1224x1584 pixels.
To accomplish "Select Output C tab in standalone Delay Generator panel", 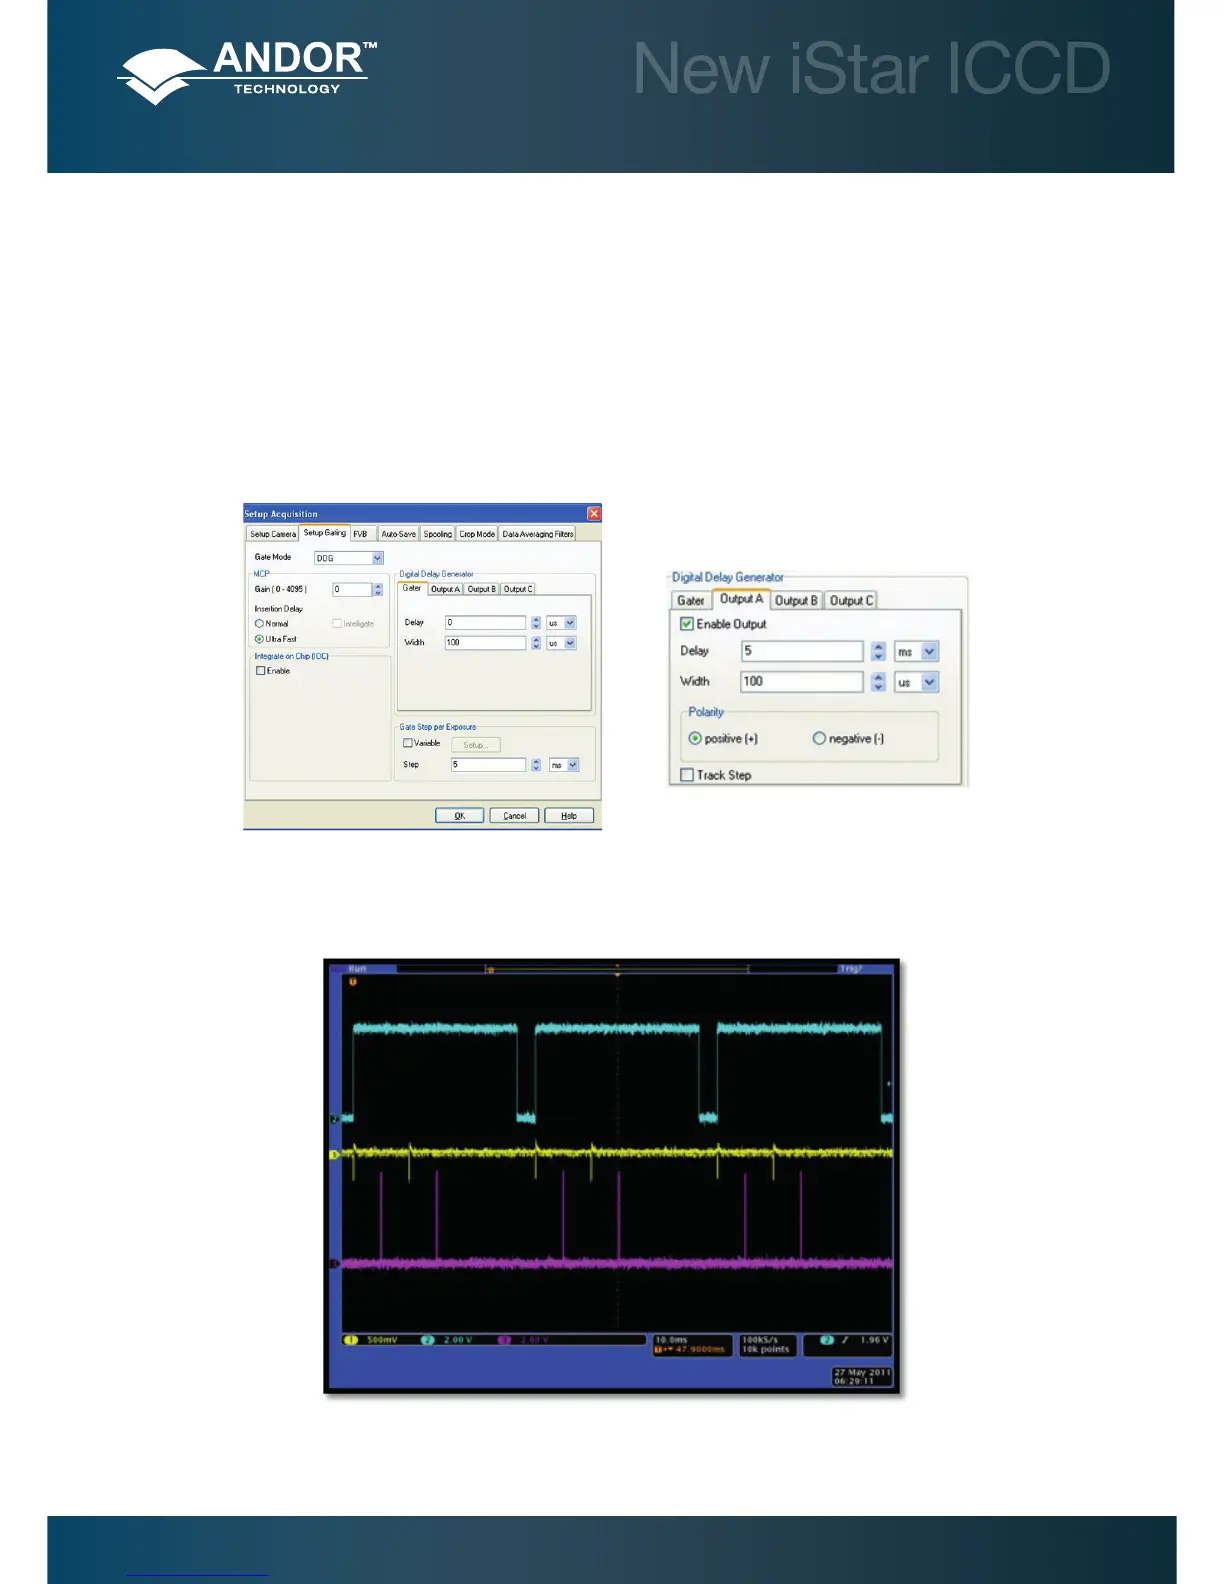I will pyautogui.click(x=851, y=601).
